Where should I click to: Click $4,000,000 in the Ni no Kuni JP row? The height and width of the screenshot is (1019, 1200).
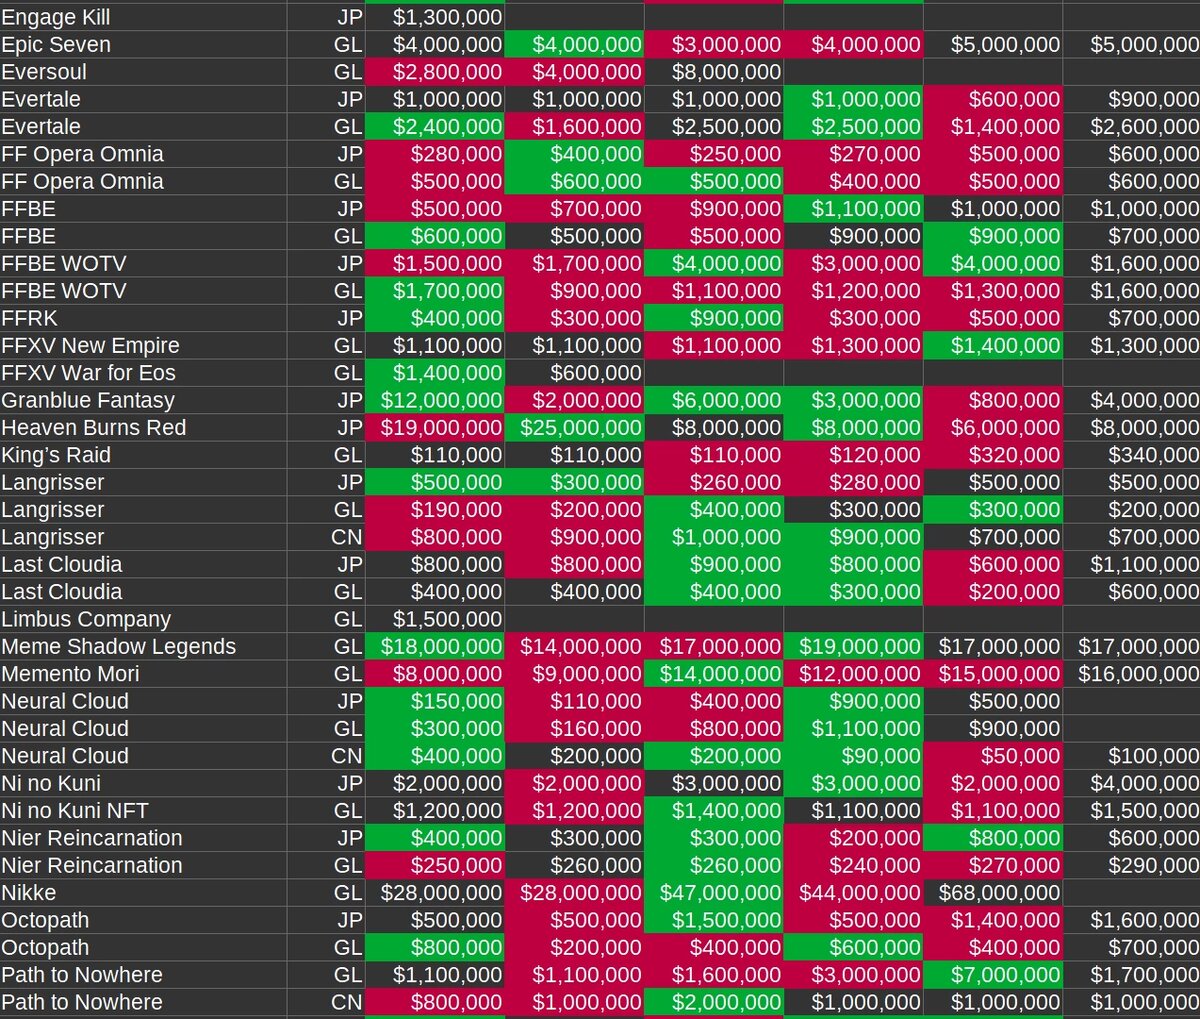[x=1132, y=782]
